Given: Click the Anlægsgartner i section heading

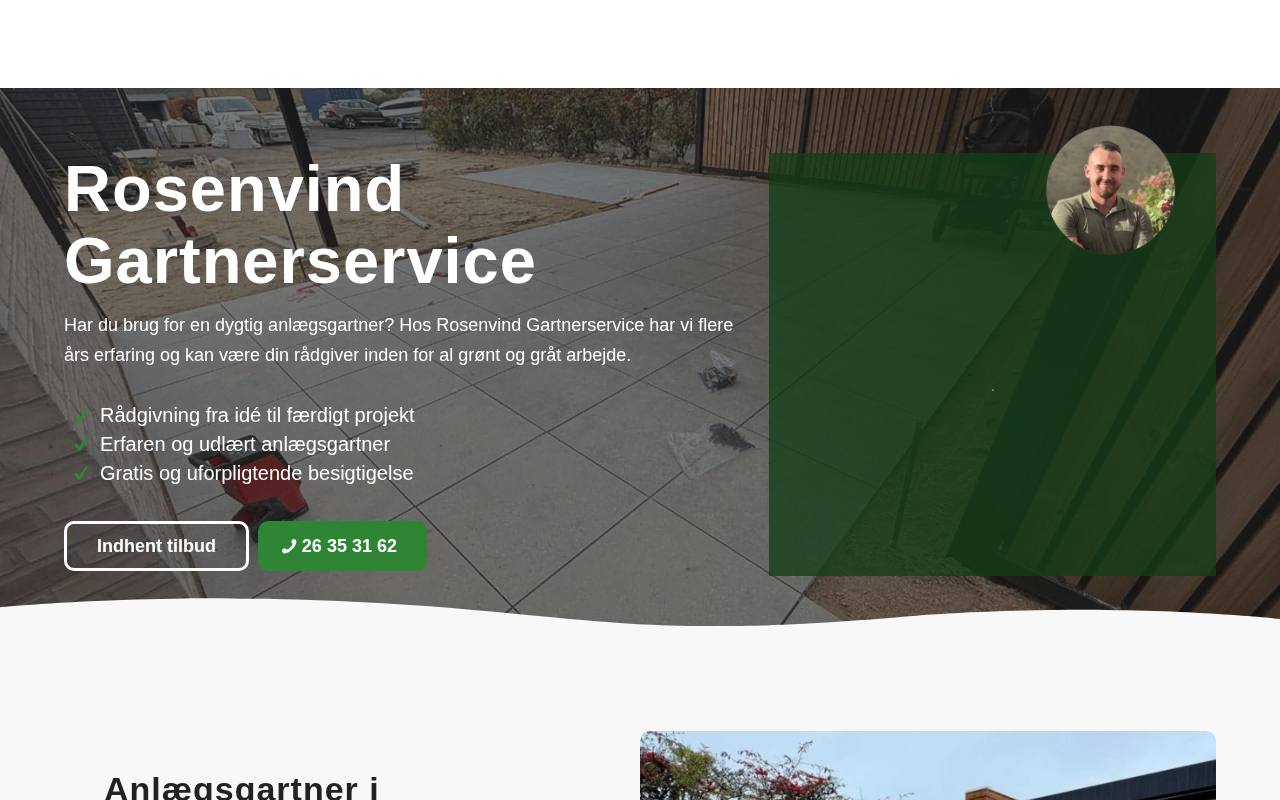Looking at the screenshot, I should tap(242, 786).
